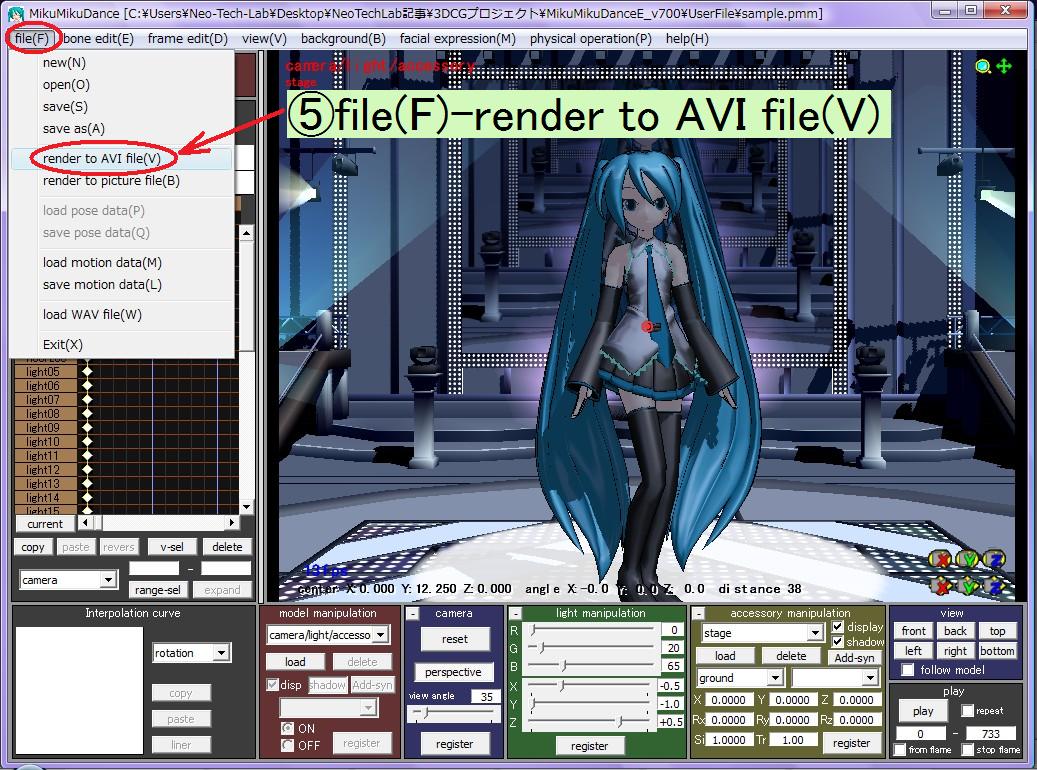Collapse the accessory manipulation panel
This screenshot has height=770, width=1037.
(x=698, y=614)
